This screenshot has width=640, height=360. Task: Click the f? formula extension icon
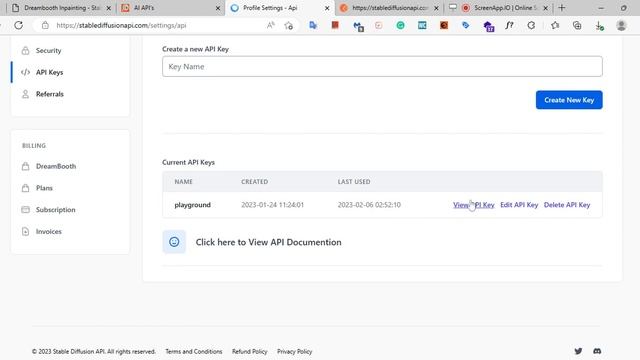509,25
